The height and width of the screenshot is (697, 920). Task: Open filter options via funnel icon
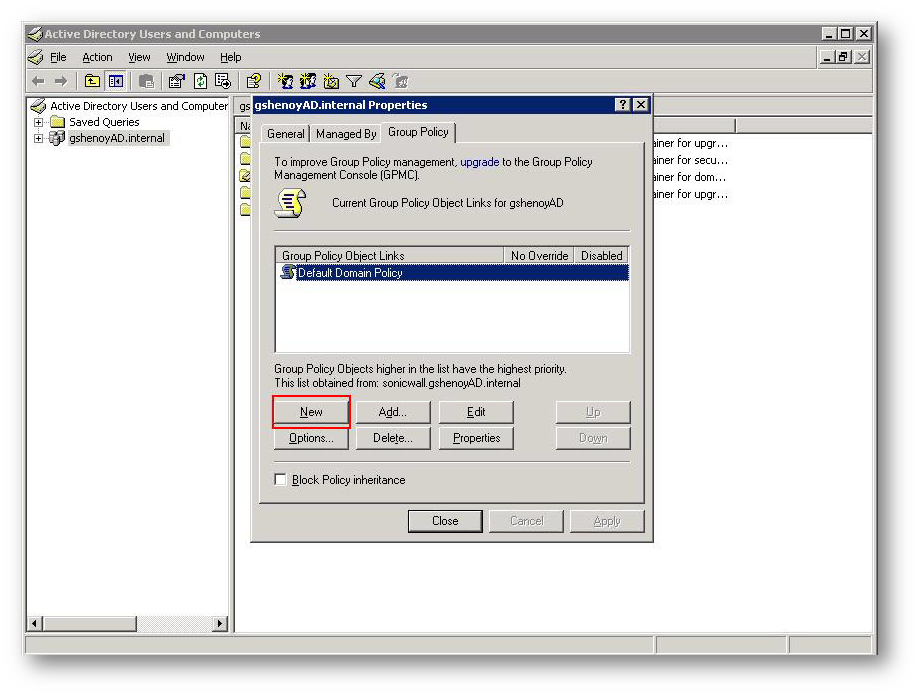[353, 82]
